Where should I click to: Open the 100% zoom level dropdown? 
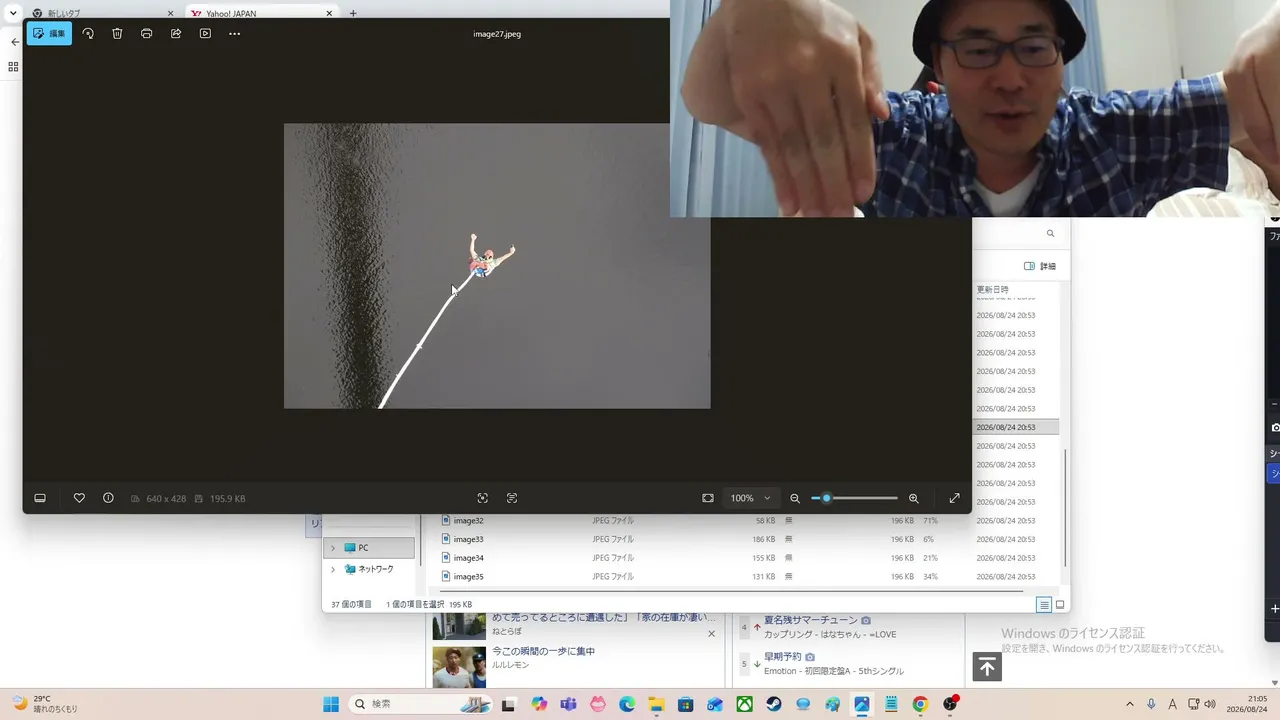tap(751, 498)
